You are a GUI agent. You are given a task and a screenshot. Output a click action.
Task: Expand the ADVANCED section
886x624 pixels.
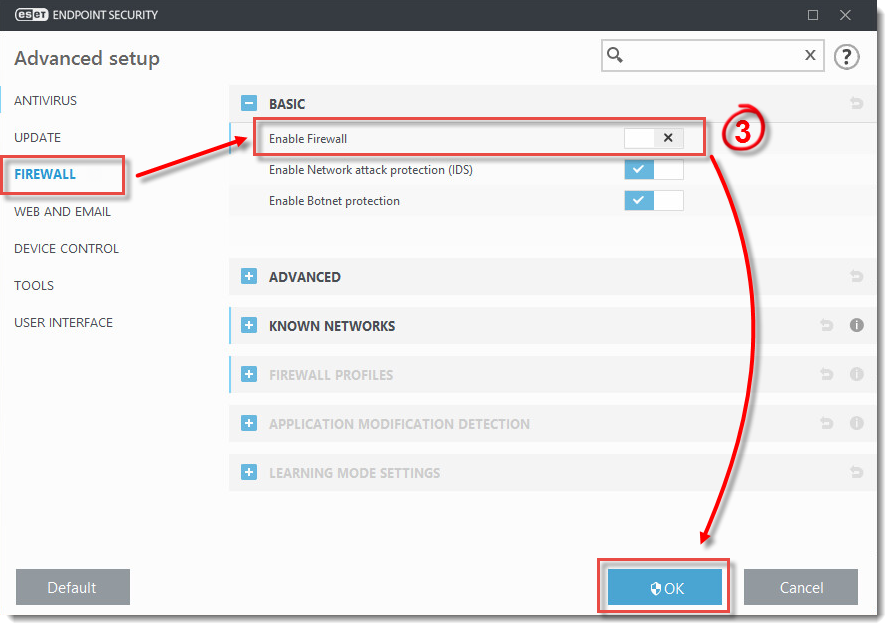click(x=249, y=276)
